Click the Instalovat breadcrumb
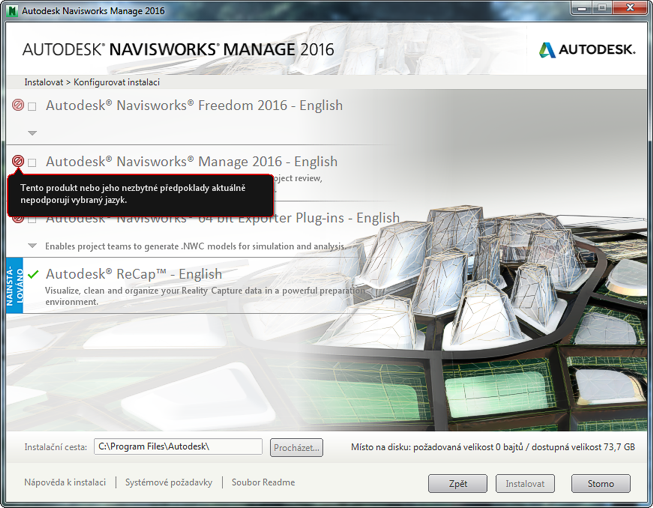 tap(43, 82)
